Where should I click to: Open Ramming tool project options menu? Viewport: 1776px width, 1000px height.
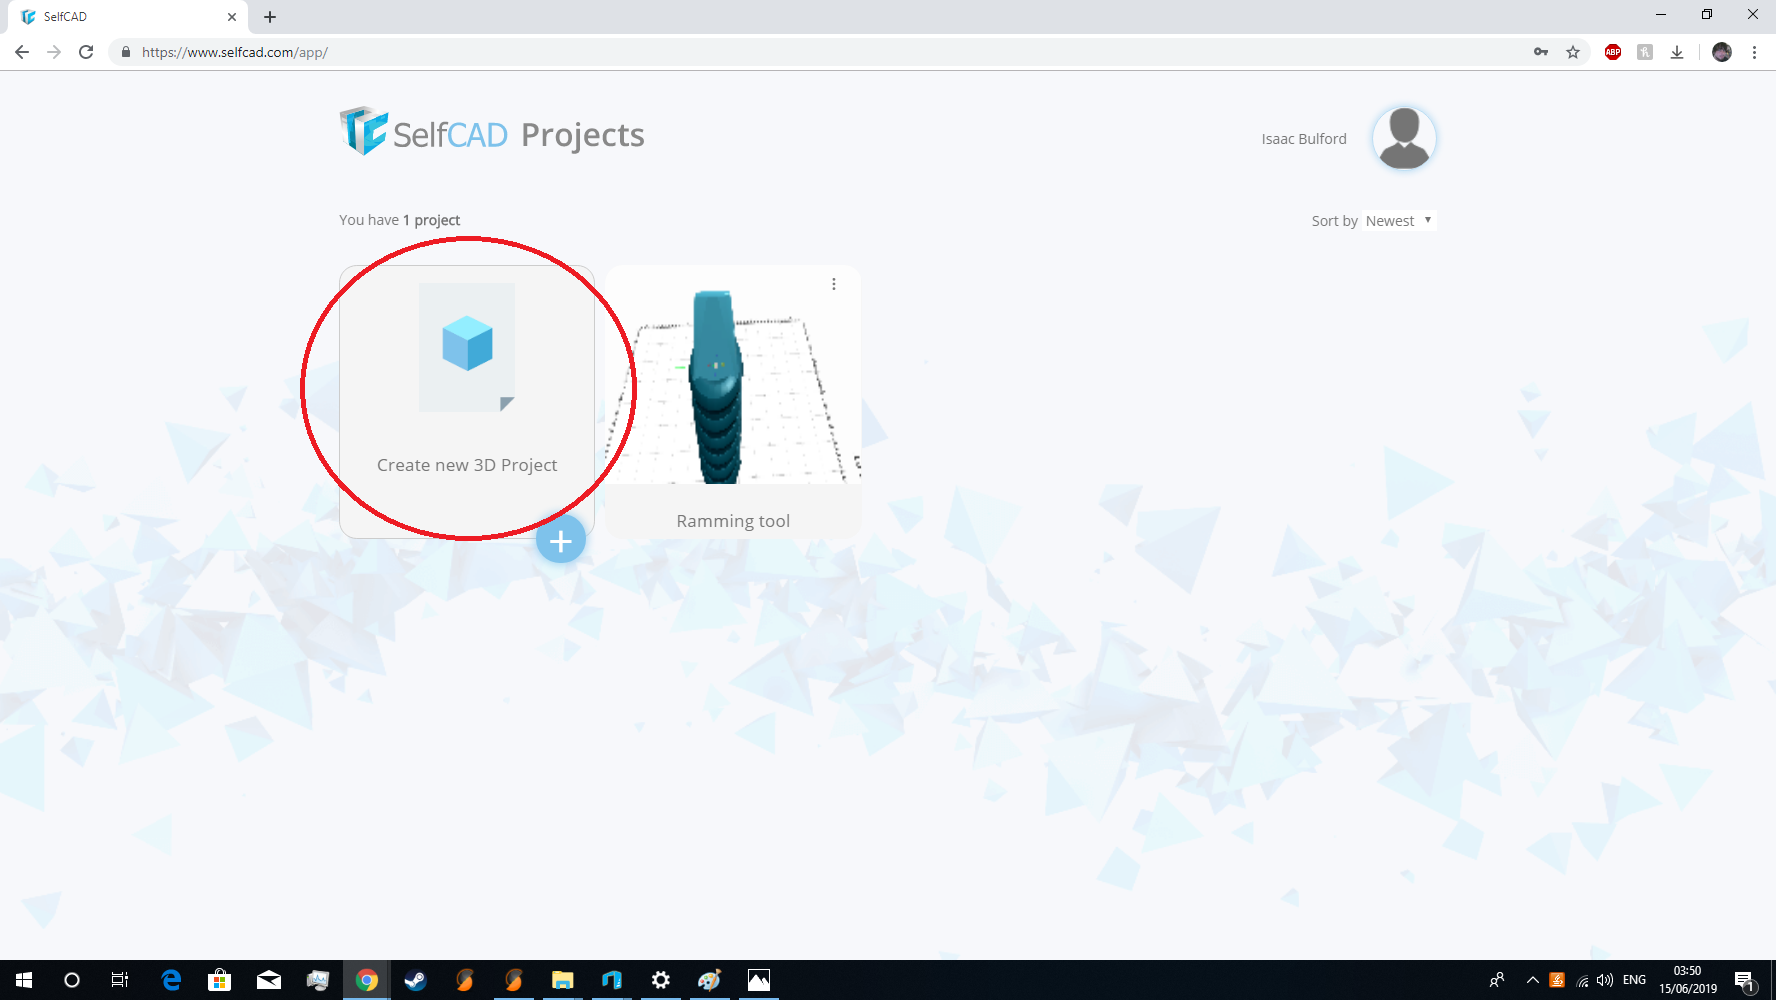tap(833, 284)
